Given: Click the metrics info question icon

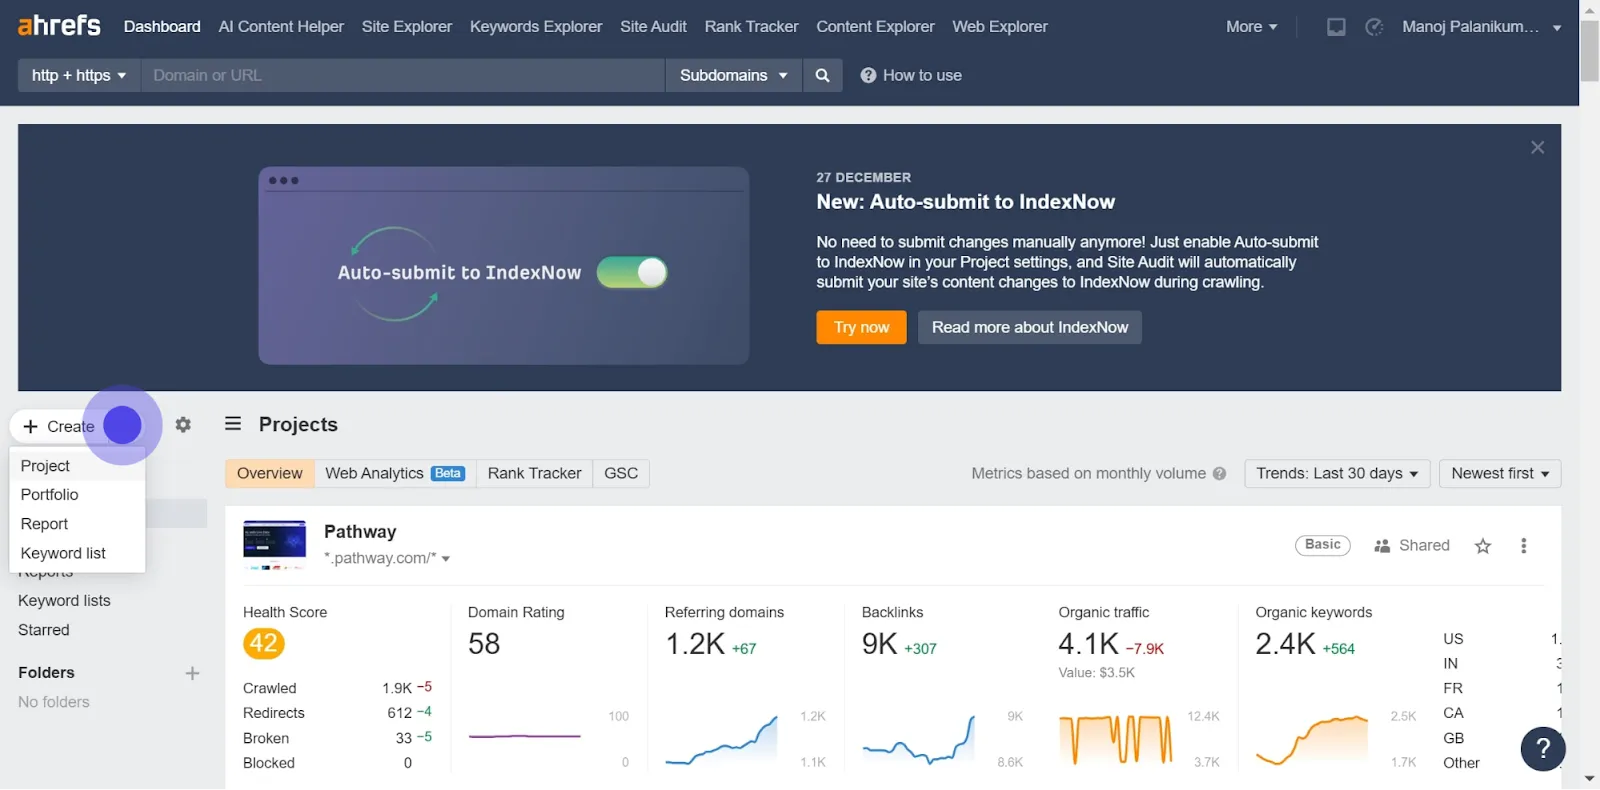Looking at the screenshot, I should (1219, 474).
